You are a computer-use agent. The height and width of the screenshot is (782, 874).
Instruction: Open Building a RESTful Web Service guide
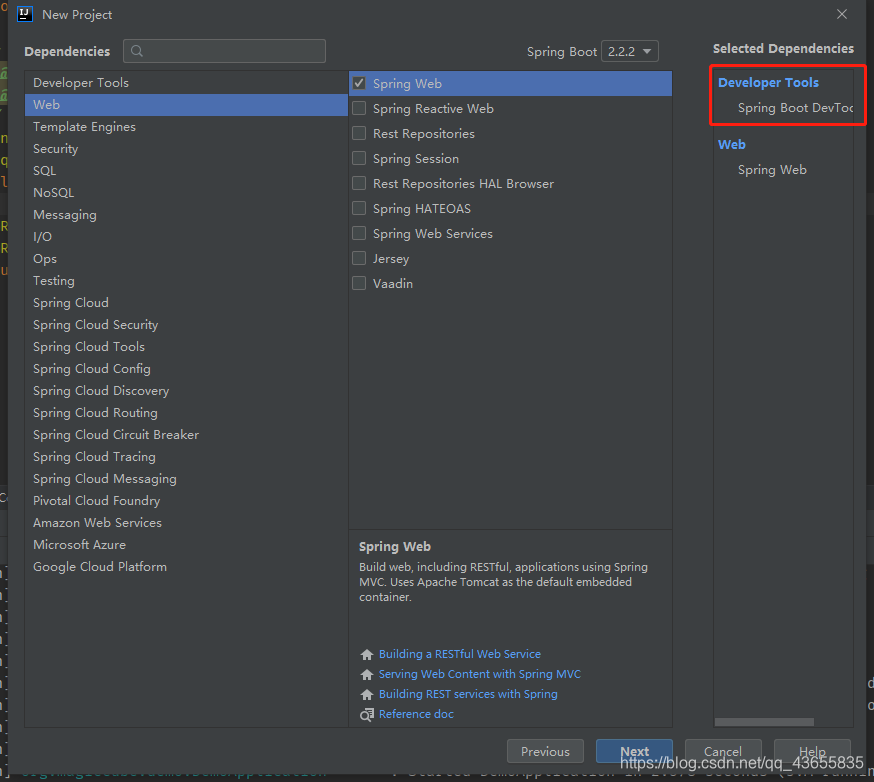tap(460, 654)
